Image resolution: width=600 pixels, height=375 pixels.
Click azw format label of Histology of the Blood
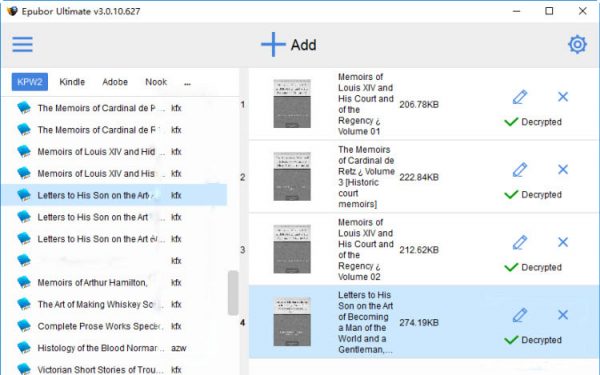(x=179, y=348)
